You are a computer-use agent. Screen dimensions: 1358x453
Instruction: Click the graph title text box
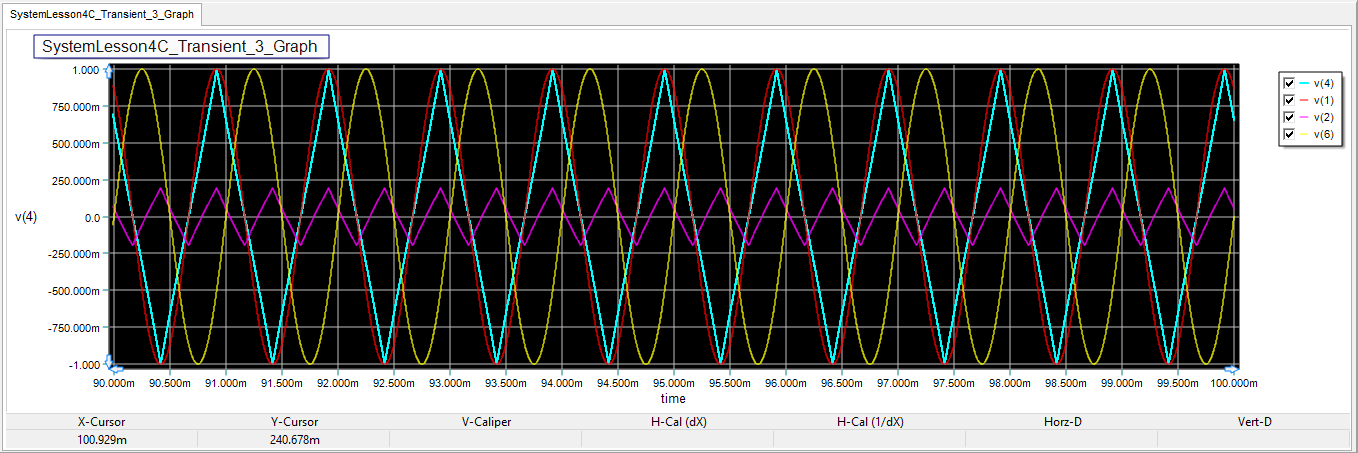180,47
